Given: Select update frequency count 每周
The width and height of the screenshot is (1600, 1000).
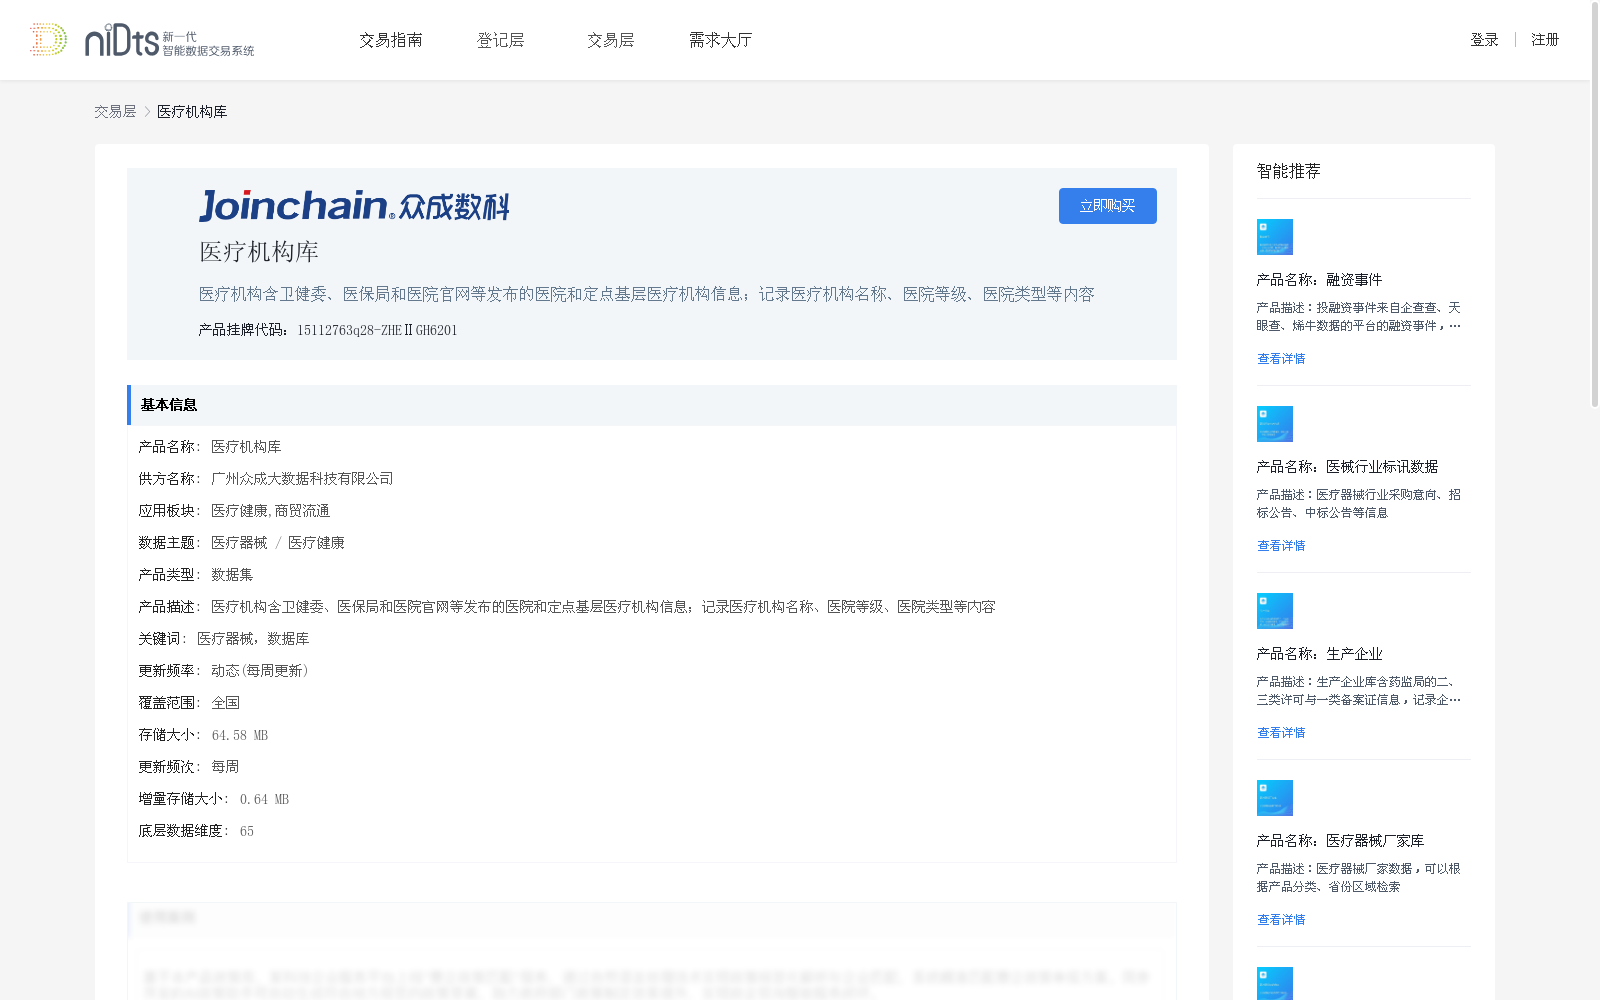Looking at the screenshot, I should [225, 767].
